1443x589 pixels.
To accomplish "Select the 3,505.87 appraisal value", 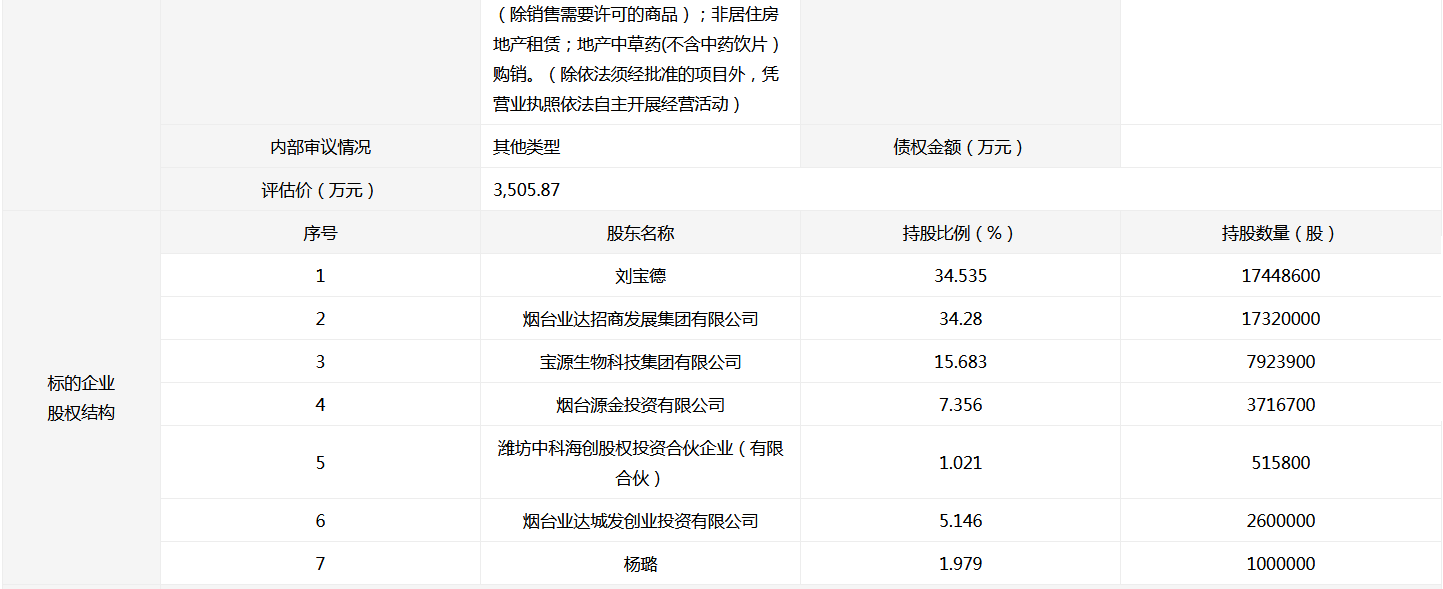I will (527, 190).
